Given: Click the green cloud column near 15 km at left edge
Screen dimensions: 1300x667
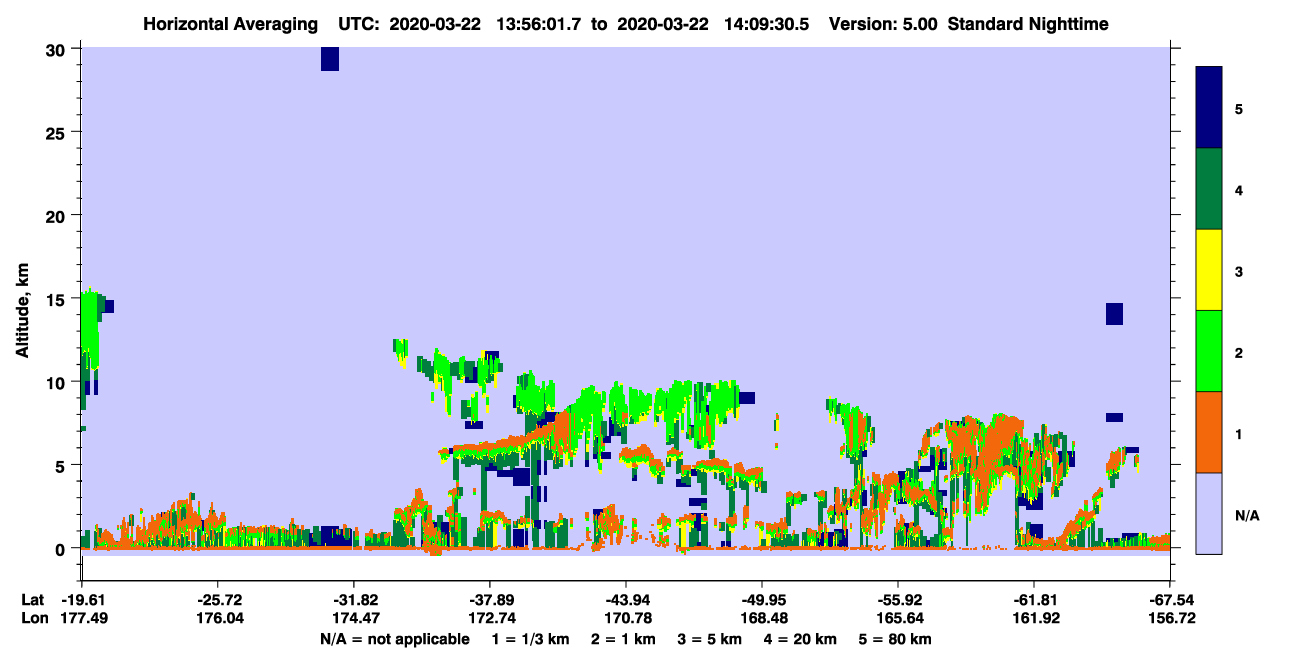Looking at the screenshot, I should 91,330.
